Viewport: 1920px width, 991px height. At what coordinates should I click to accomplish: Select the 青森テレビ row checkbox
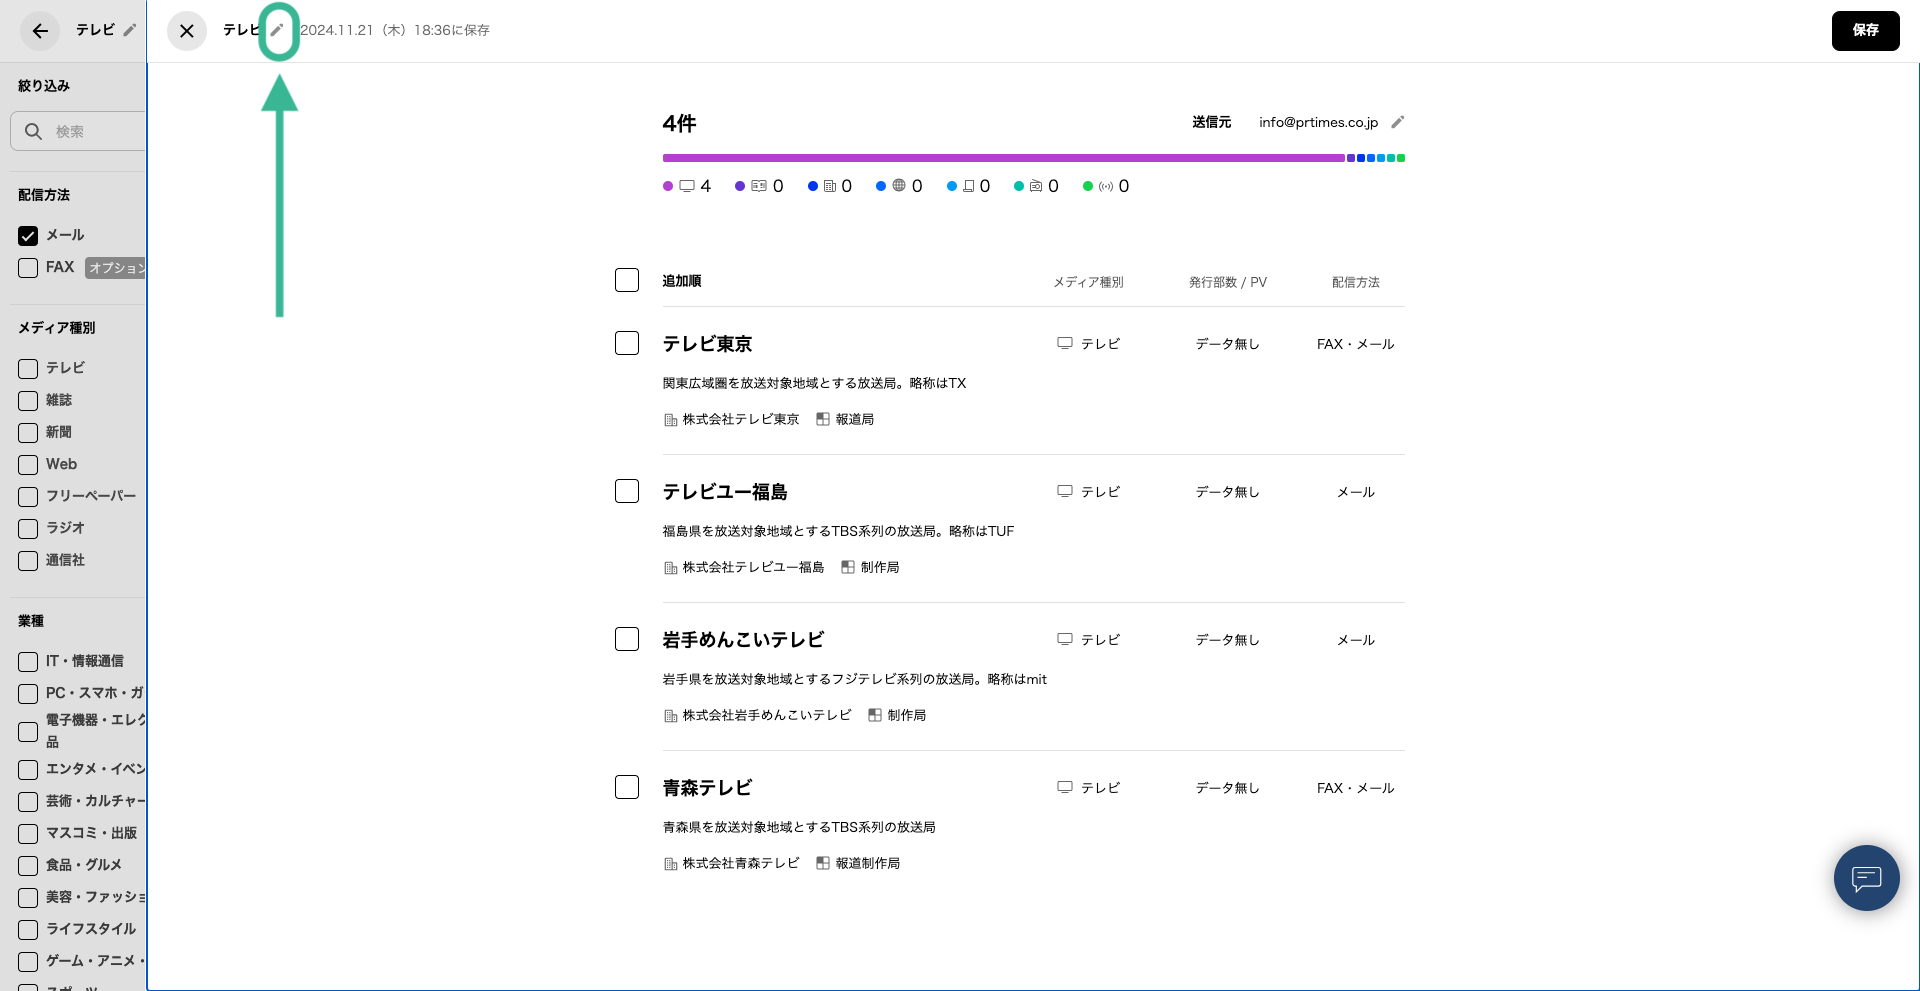pyautogui.click(x=627, y=787)
